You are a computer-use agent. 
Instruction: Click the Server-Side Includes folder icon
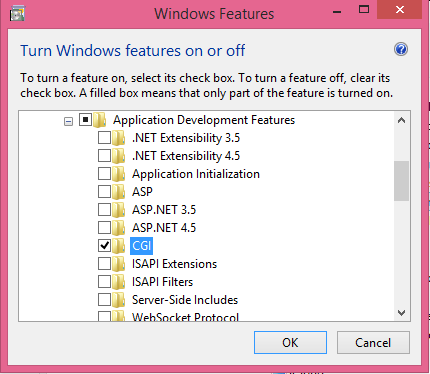pos(118,300)
